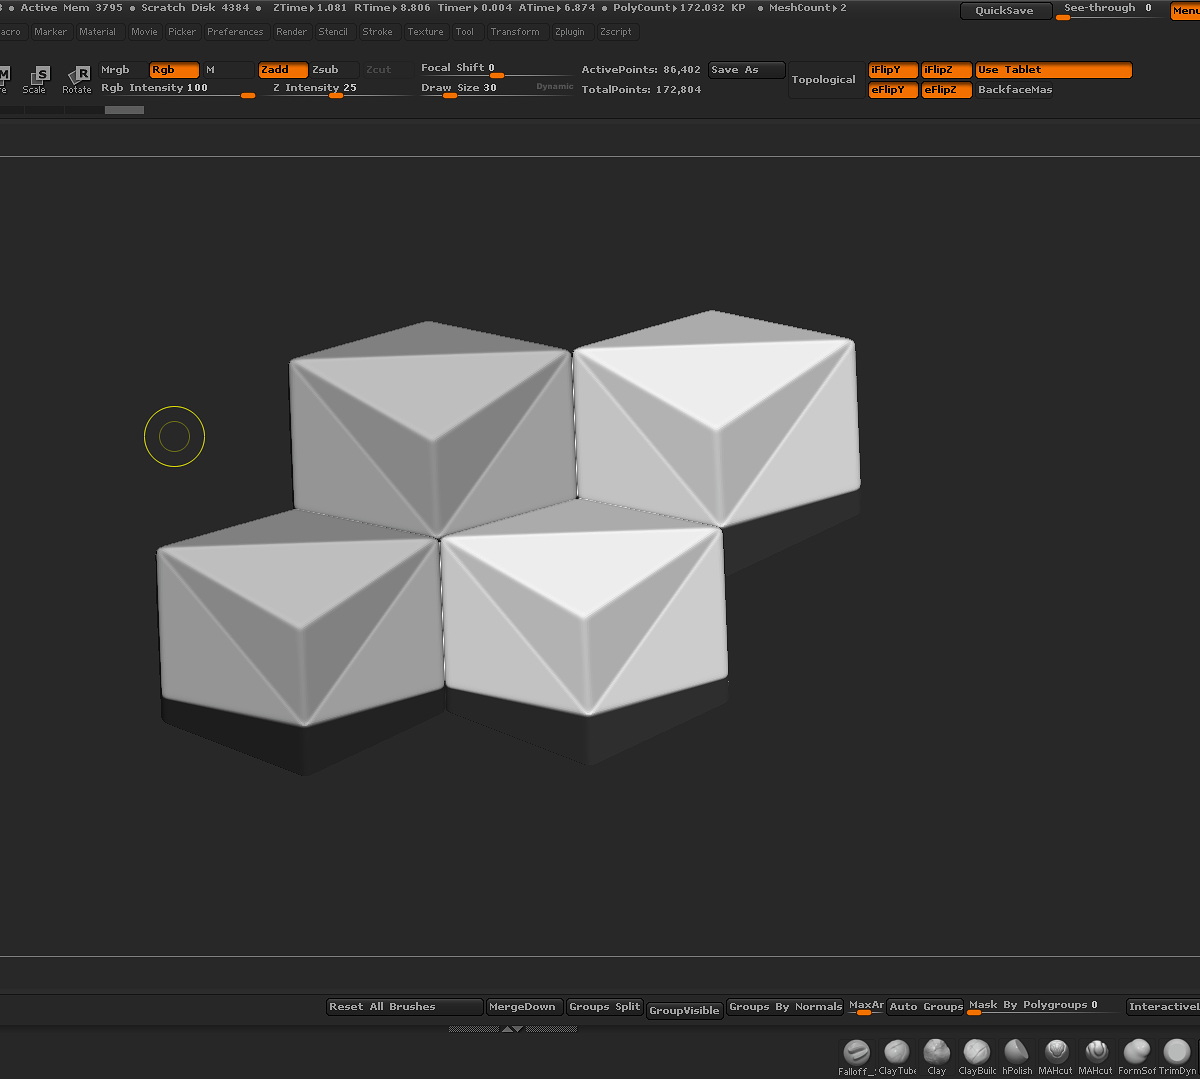Viewport: 1200px width, 1079px height.
Task: Switch to Zsub sculpt mode
Action: tap(334, 70)
